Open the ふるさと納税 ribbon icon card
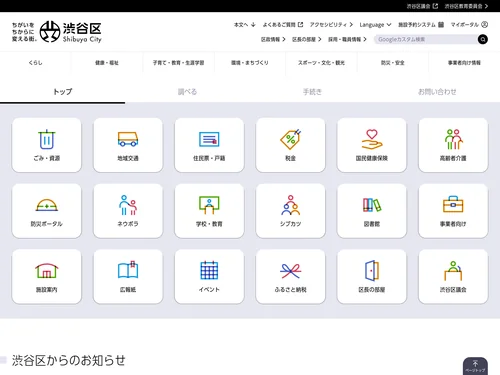Screen dimensions: 500x375 [x=291, y=276]
